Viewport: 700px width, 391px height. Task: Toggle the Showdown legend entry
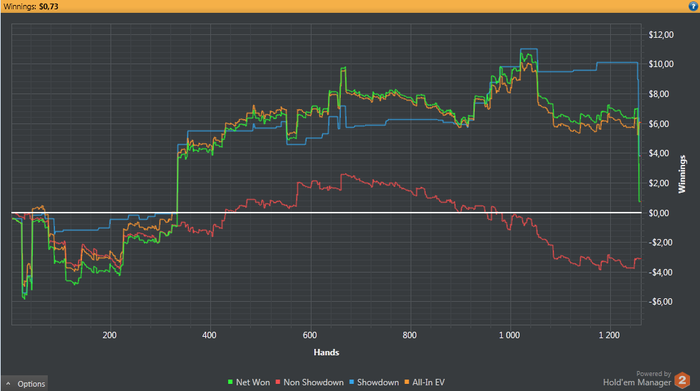(374, 382)
